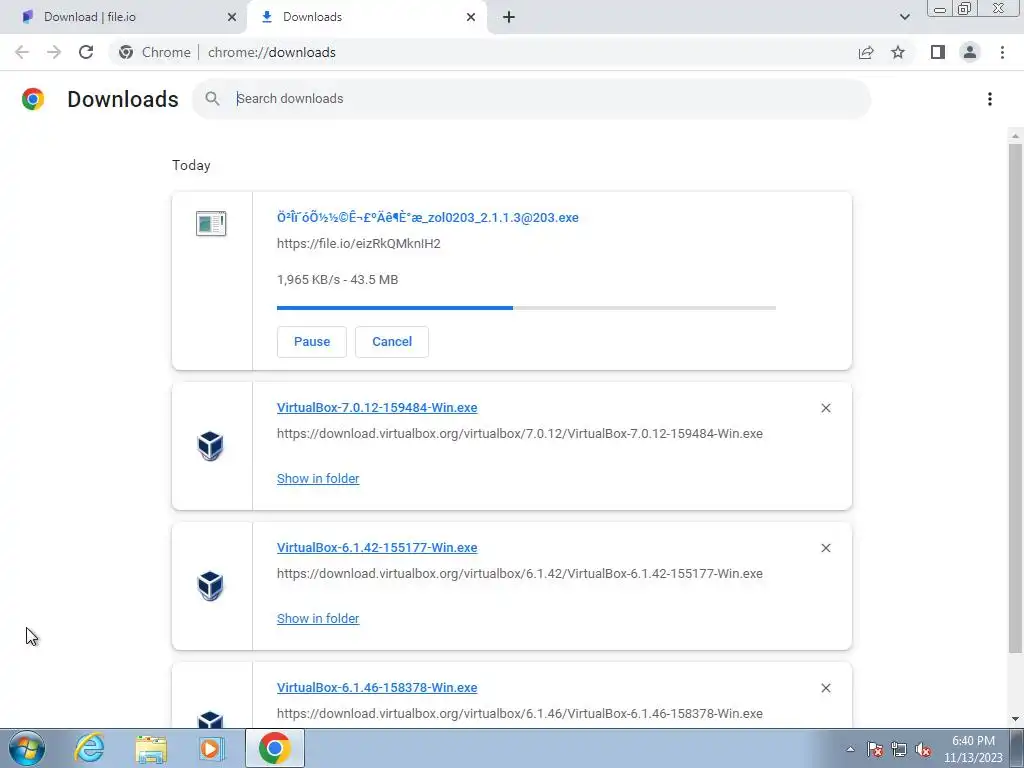The image size is (1024, 768).
Task: Reload the downloads page
Action: tap(86, 52)
